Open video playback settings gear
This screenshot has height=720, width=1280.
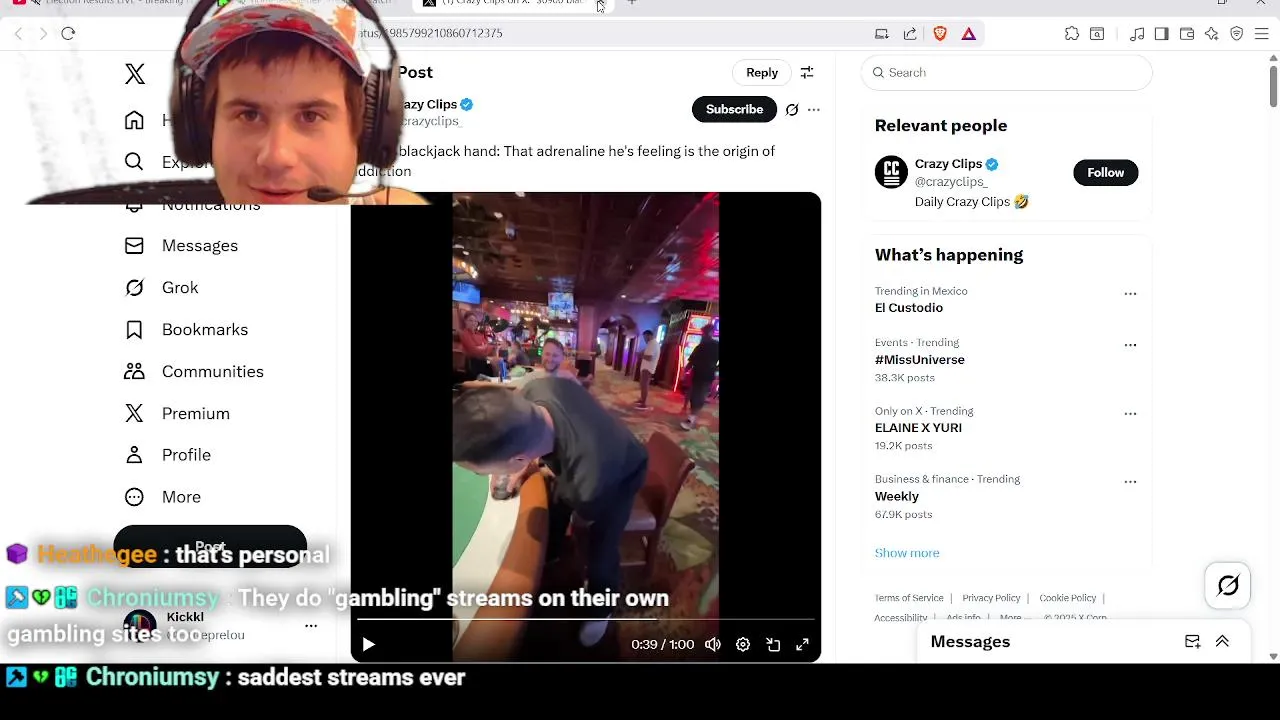click(743, 645)
